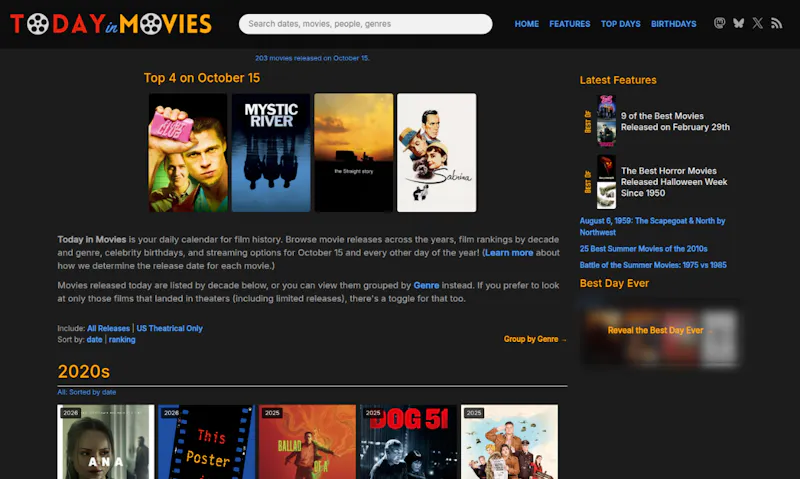Focus the search dates, movies, people field
This screenshot has height=479, width=800.
[365, 24]
